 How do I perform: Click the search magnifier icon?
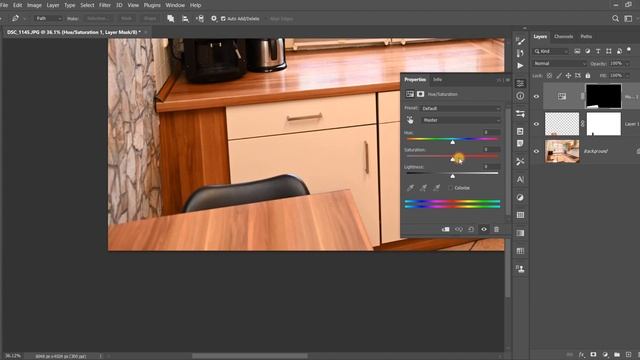click(615, 18)
